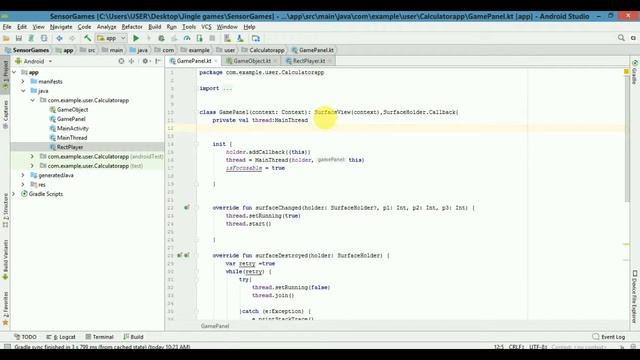Image resolution: width=640 pixels, height=360 pixels.
Task: Toggle tool window bars icon in status bar
Action: (x=7, y=347)
